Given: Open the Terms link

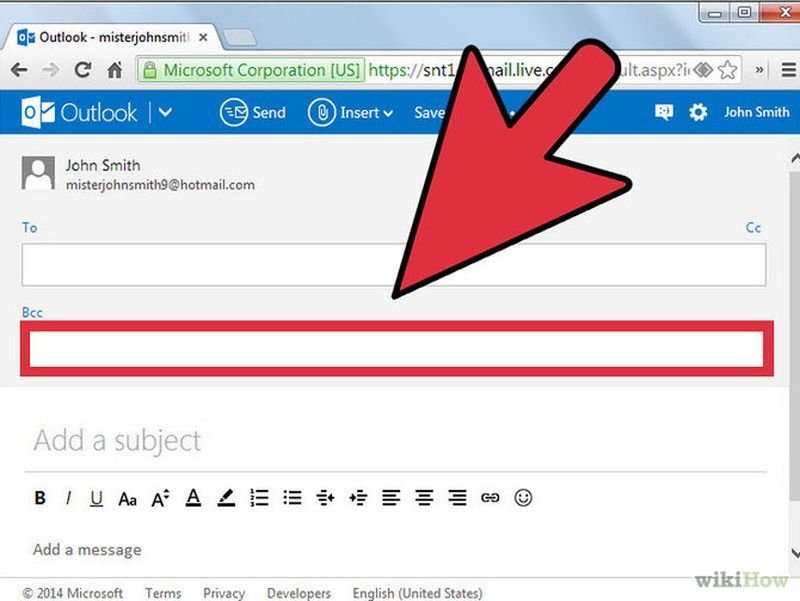Looking at the screenshot, I should 163,593.
